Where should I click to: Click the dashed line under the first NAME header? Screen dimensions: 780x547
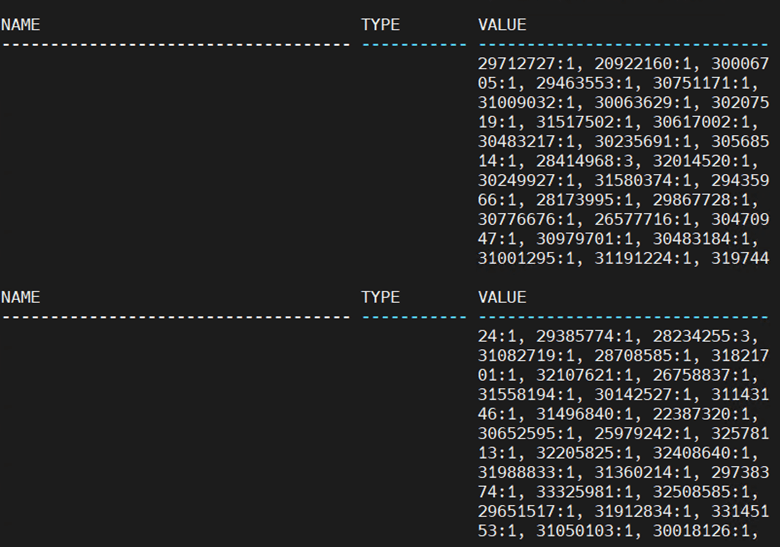click(175, 44)
